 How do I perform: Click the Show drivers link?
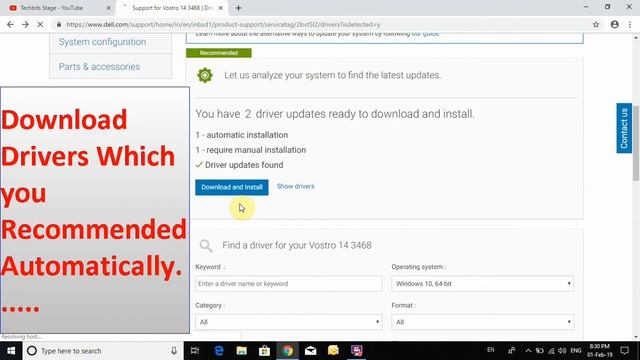(x=296, y=186)
